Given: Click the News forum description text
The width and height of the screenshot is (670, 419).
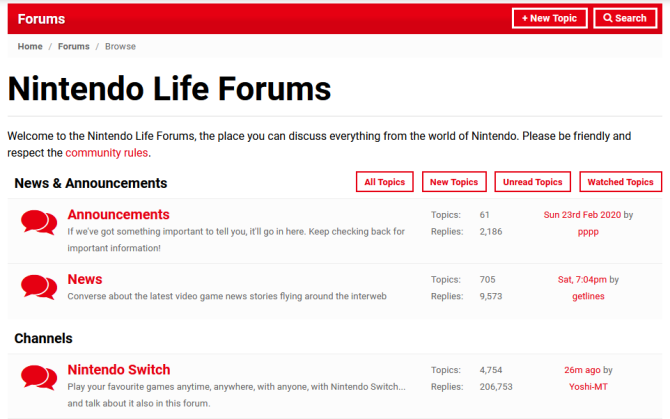Looking at the screenshot, I should coord(227,296).
